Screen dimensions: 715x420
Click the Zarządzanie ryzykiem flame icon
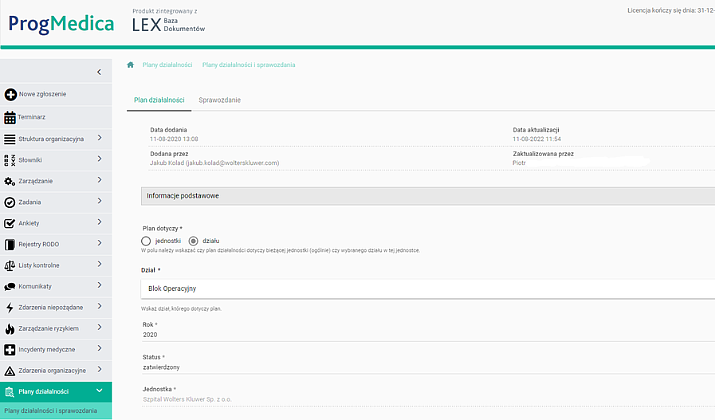(11, 328)
